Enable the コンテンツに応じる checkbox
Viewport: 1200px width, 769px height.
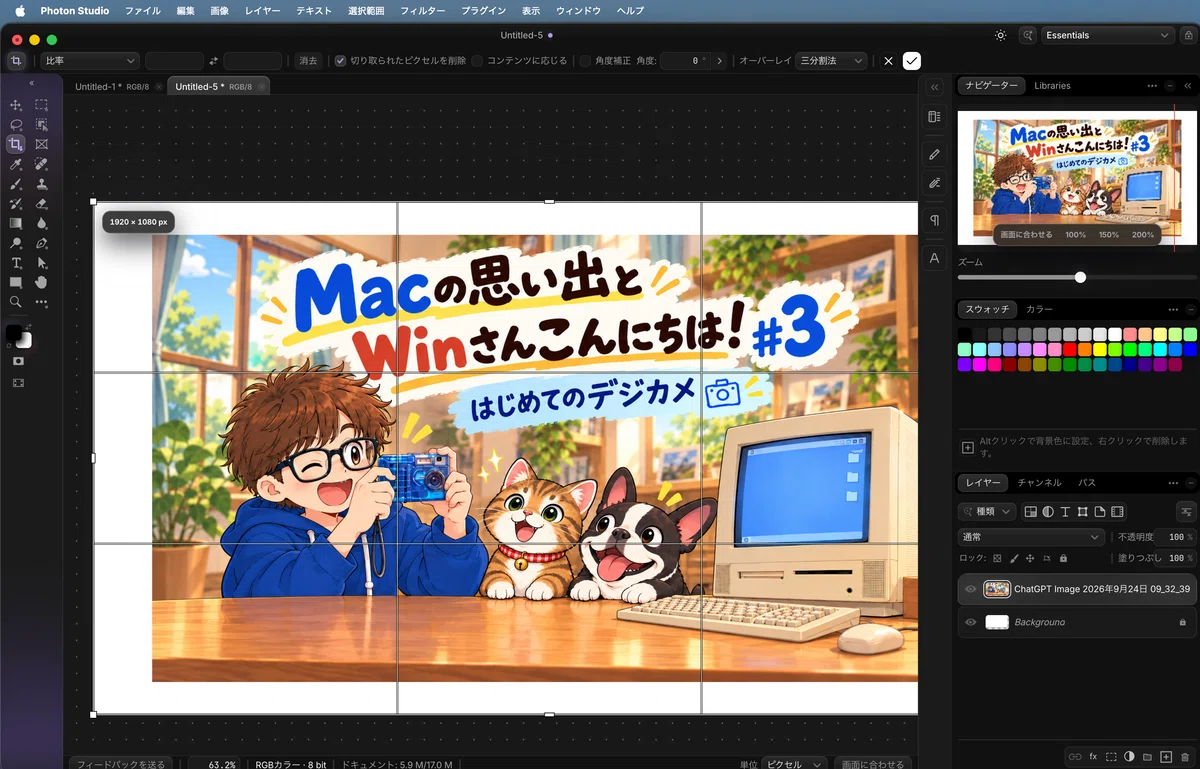point(477,61)
